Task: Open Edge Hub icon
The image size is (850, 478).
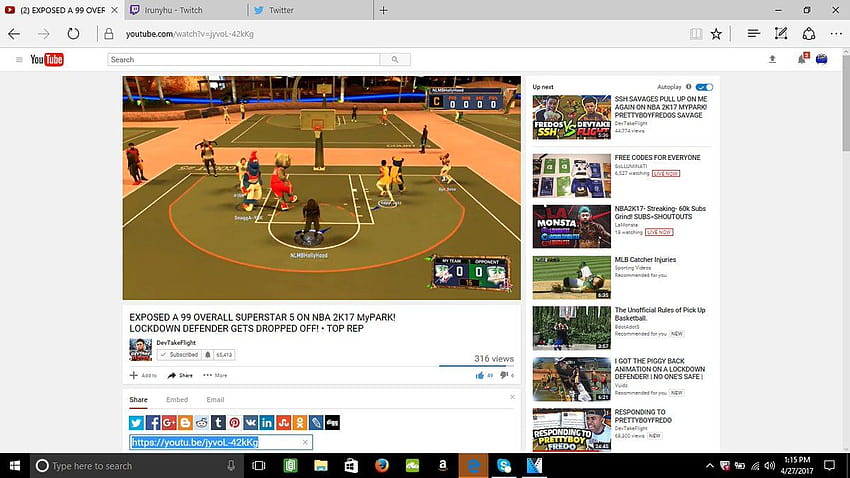Action: pos(753,34)
